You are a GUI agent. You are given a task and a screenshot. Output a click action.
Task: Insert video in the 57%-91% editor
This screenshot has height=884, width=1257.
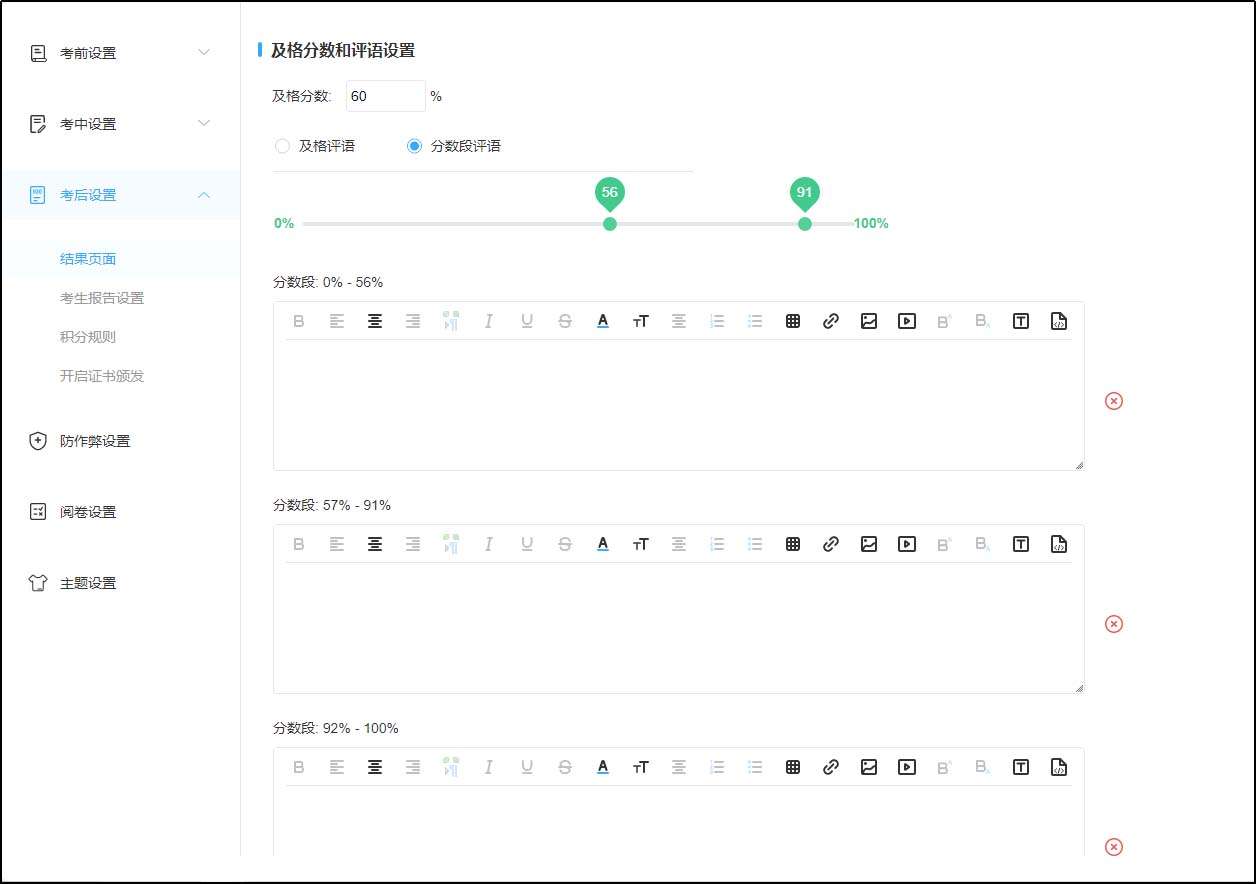tap(907, 544)
